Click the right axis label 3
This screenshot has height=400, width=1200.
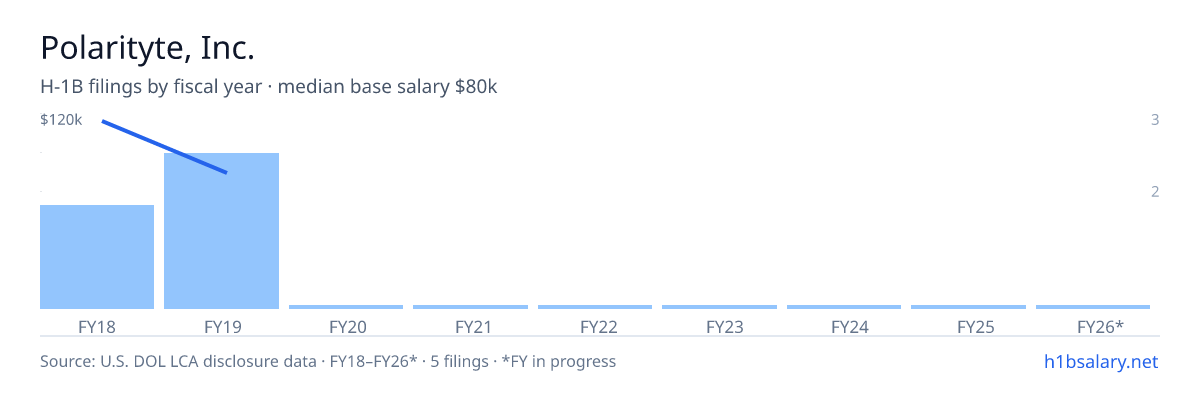[1155, 120]
